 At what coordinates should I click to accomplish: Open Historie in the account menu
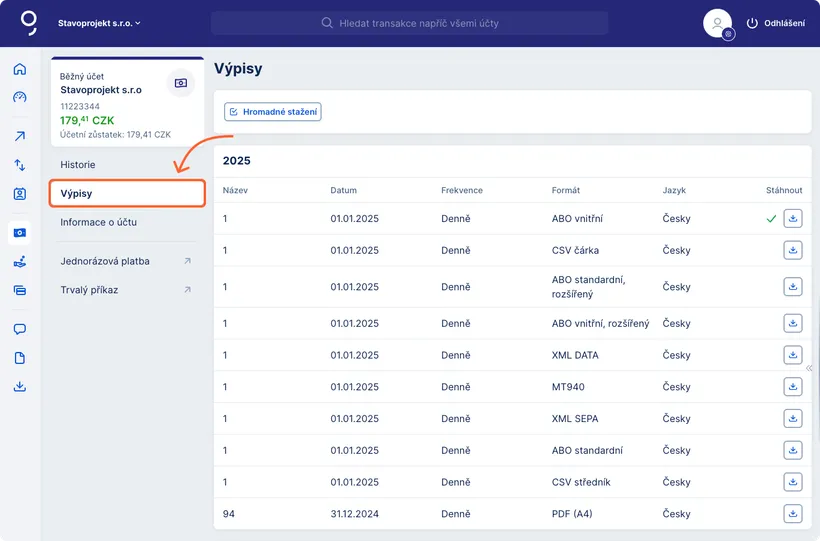tap(78, 164)
